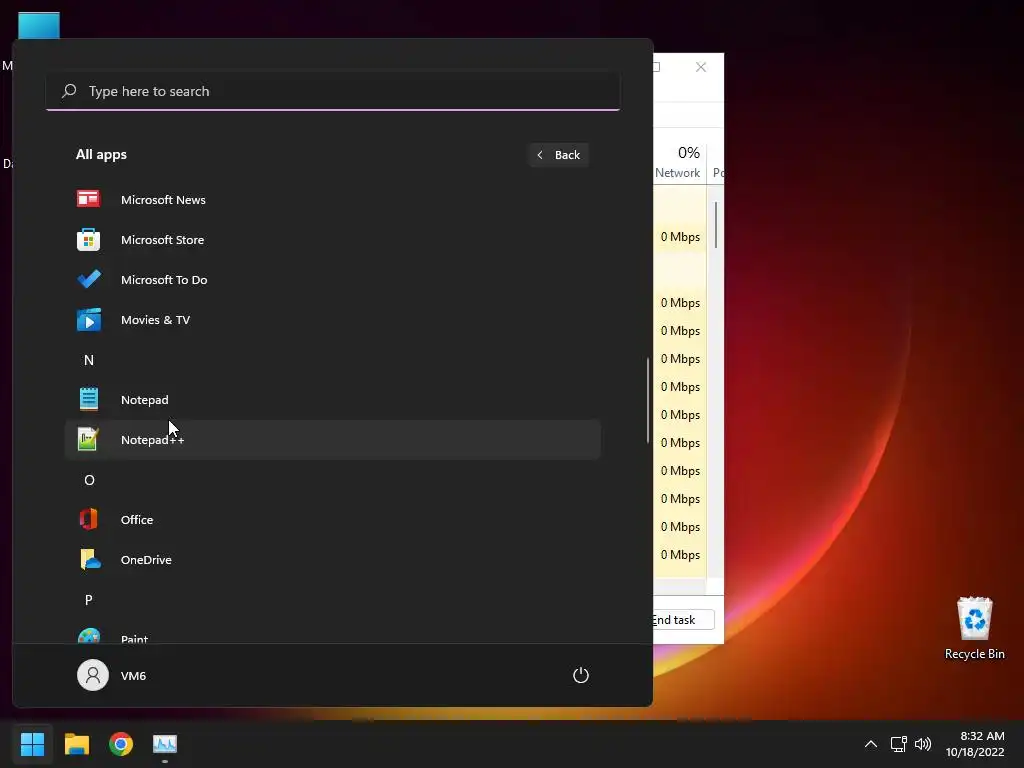Click the search magnifier icon
The height and width of the screenshot is (768, 1024).
coord(69,91)
